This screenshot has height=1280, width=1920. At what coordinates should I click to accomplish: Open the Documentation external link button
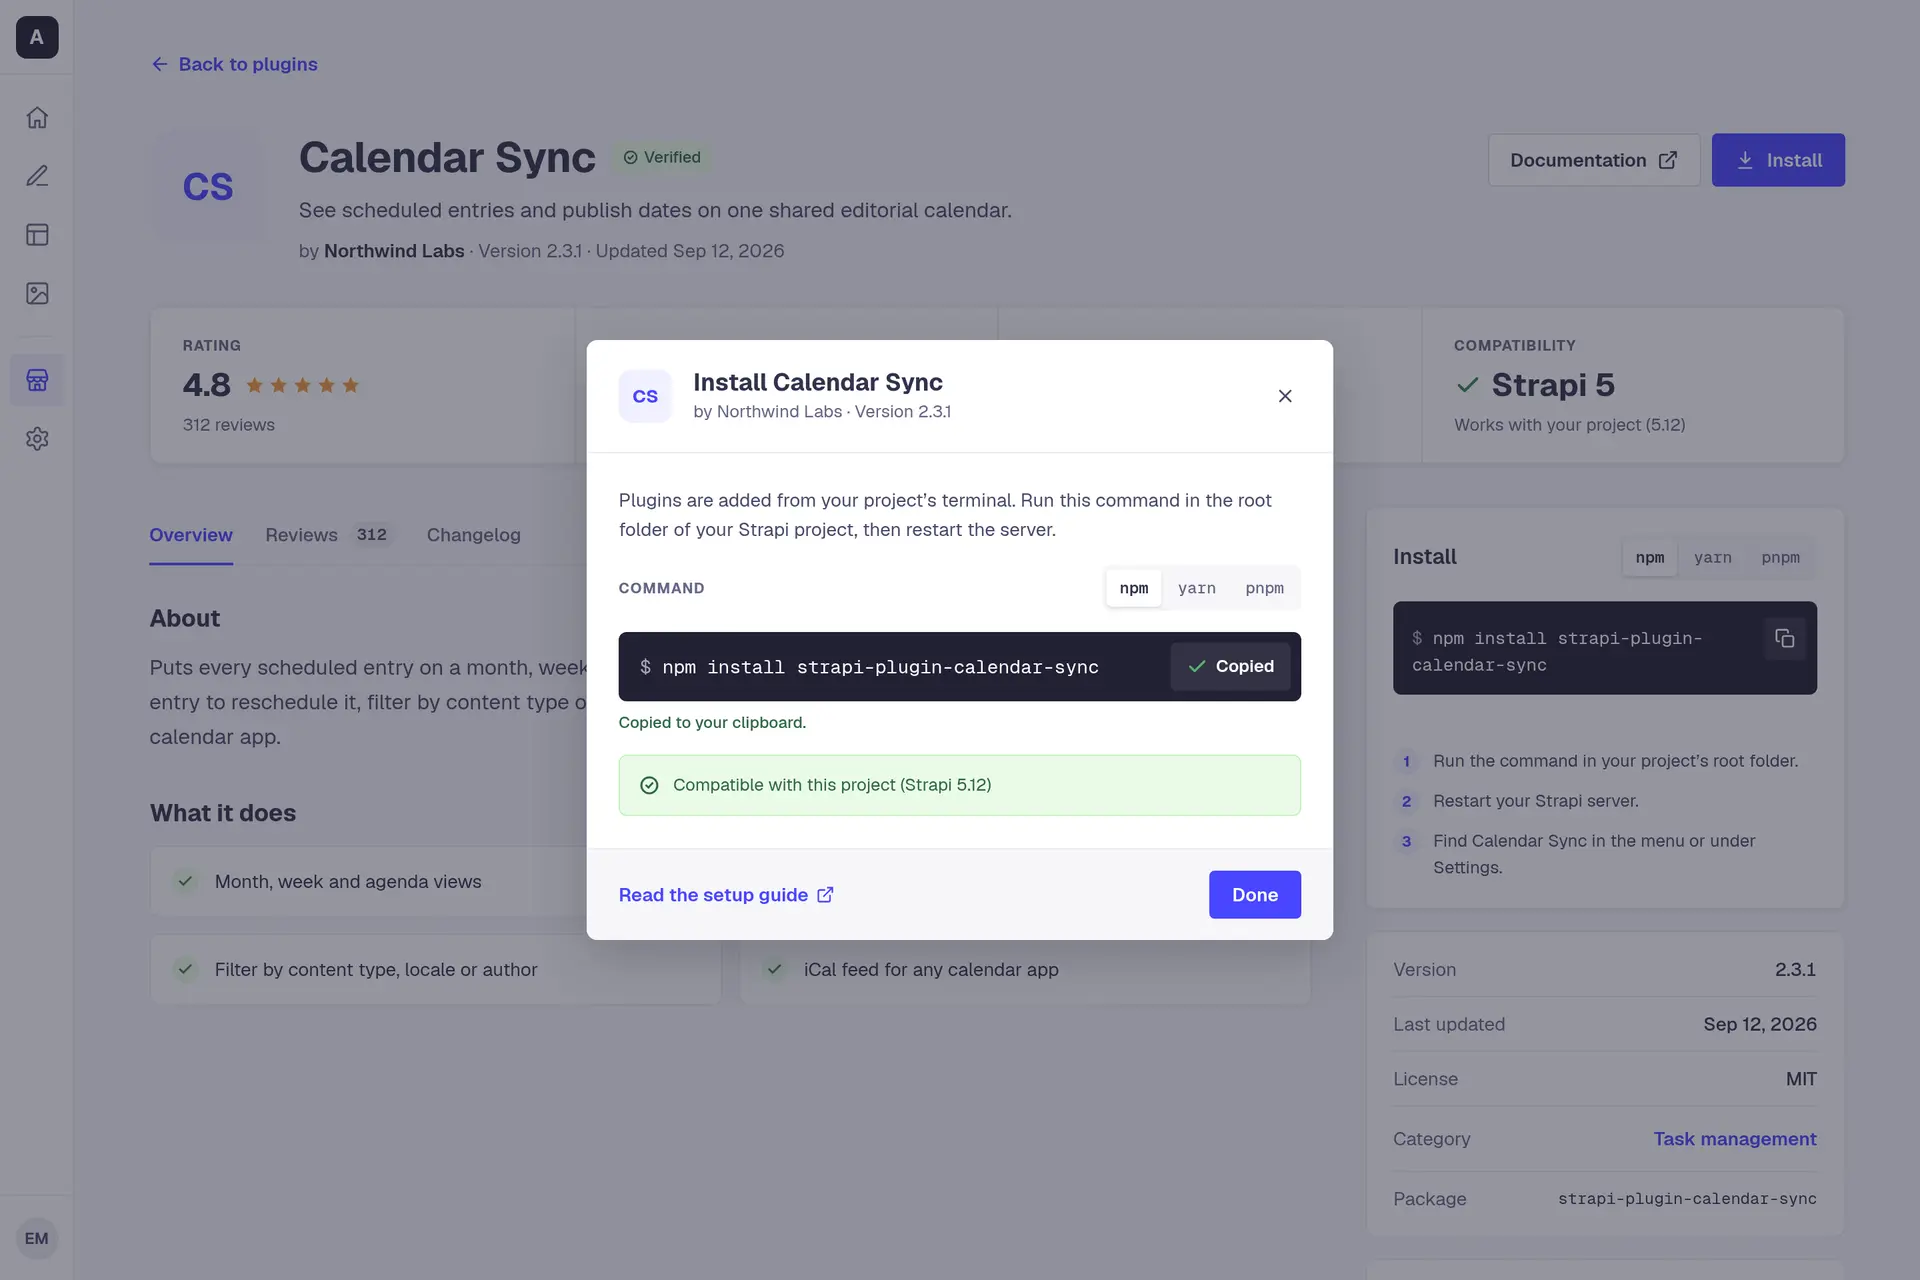click(1593, 160)
